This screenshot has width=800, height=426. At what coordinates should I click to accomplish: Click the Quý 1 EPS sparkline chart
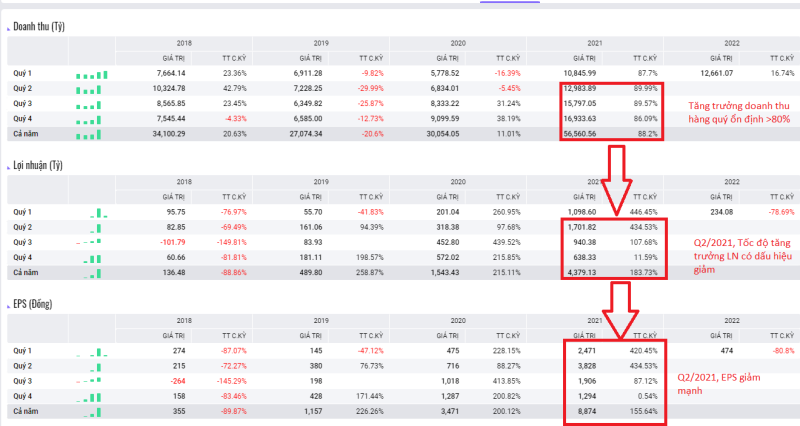click(x=91, y=351)
